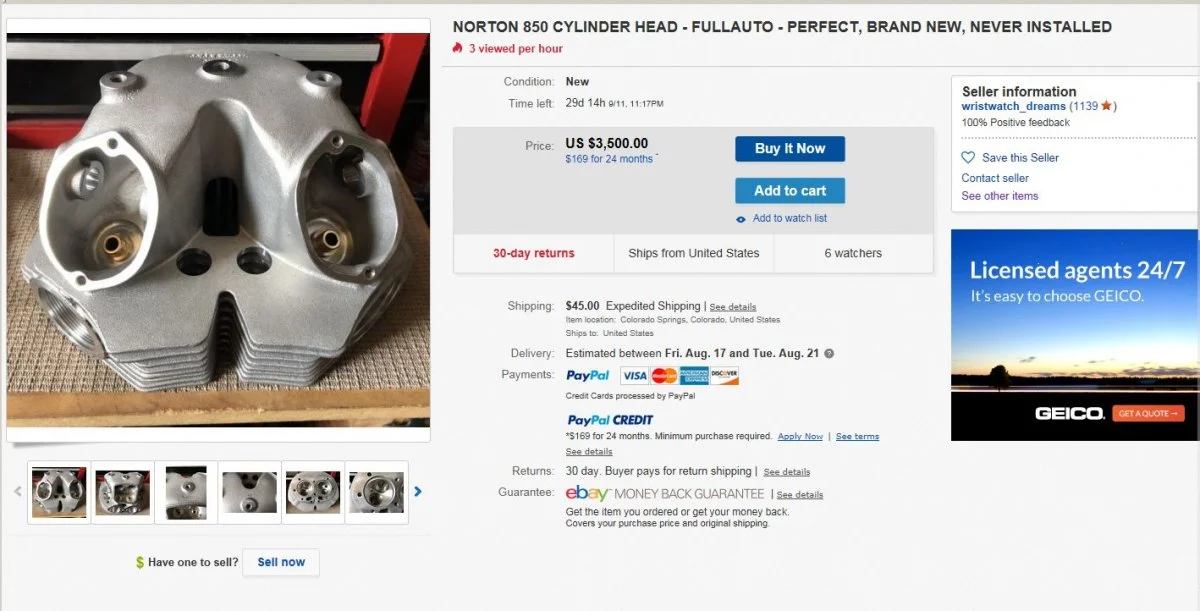Open delivery estimate help via the question mark icon
The image size is (1200, 611).
(829, 353)
